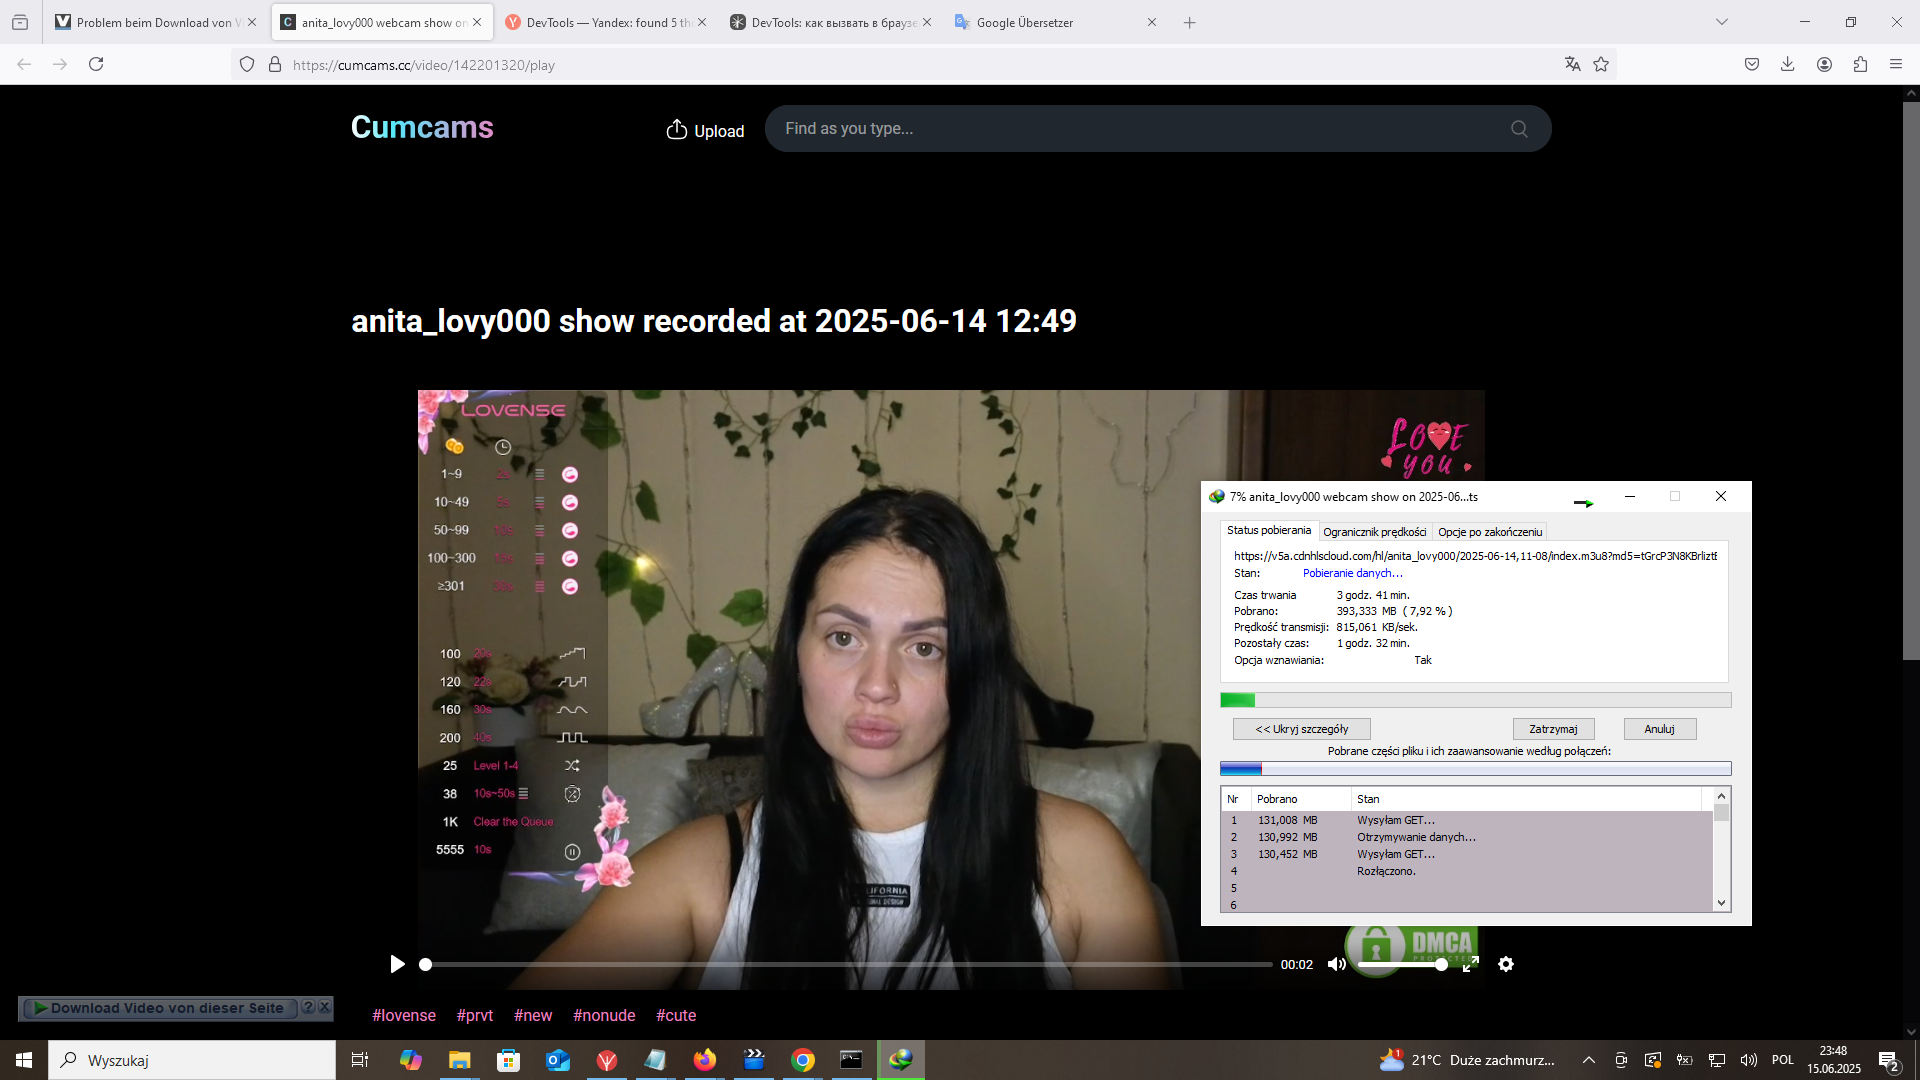Open Firefox application hamburger menu
This screenshot has height=1080, width=1920.
pos(1896,64)
